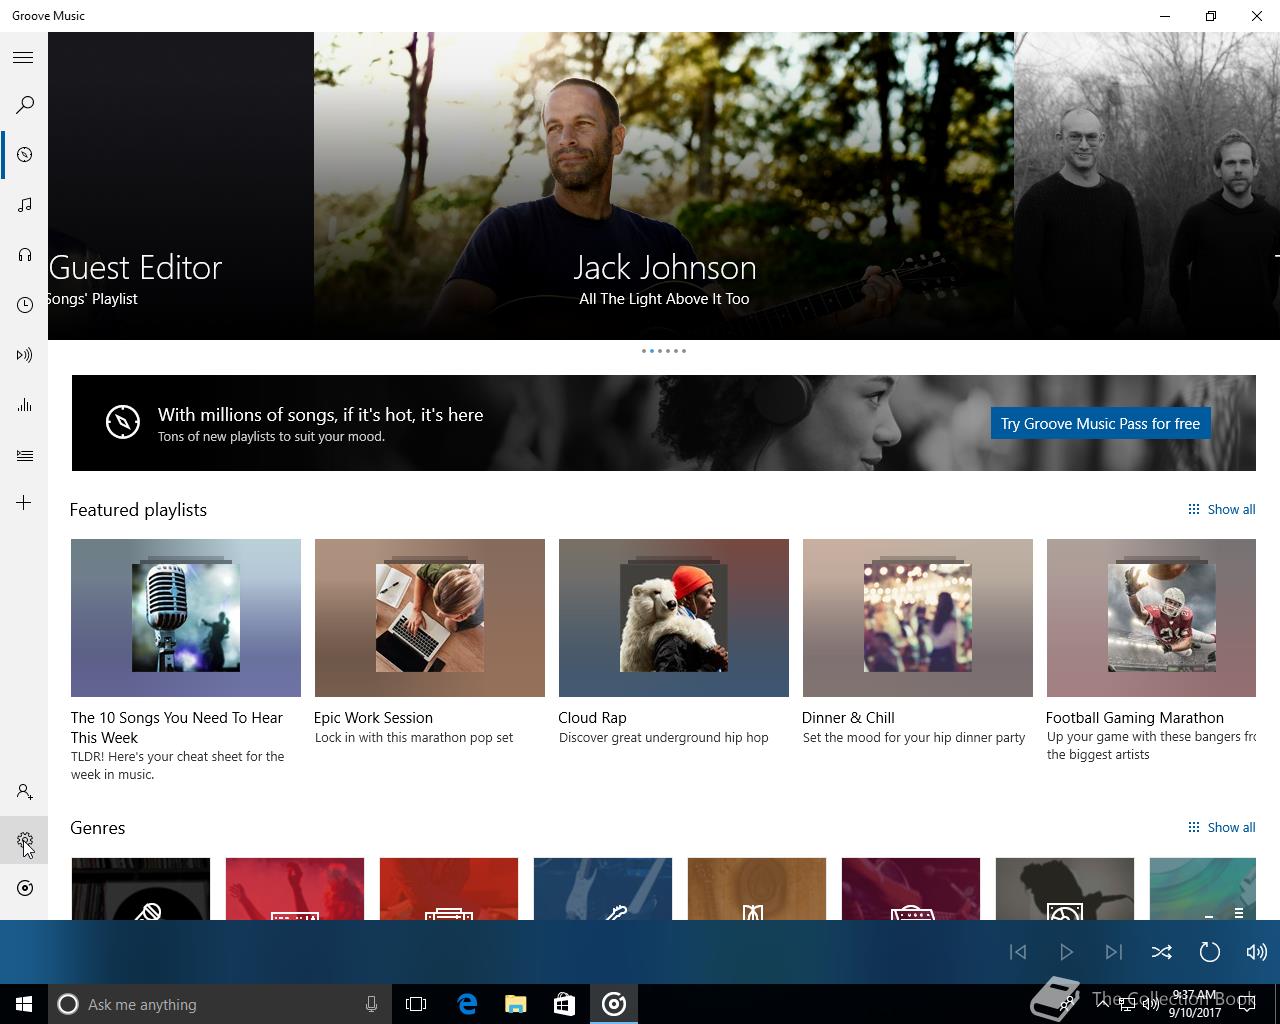This screenshot has width=1280, height=1024.
Task: Show all Genres
Action: (x=1221, y=828)
